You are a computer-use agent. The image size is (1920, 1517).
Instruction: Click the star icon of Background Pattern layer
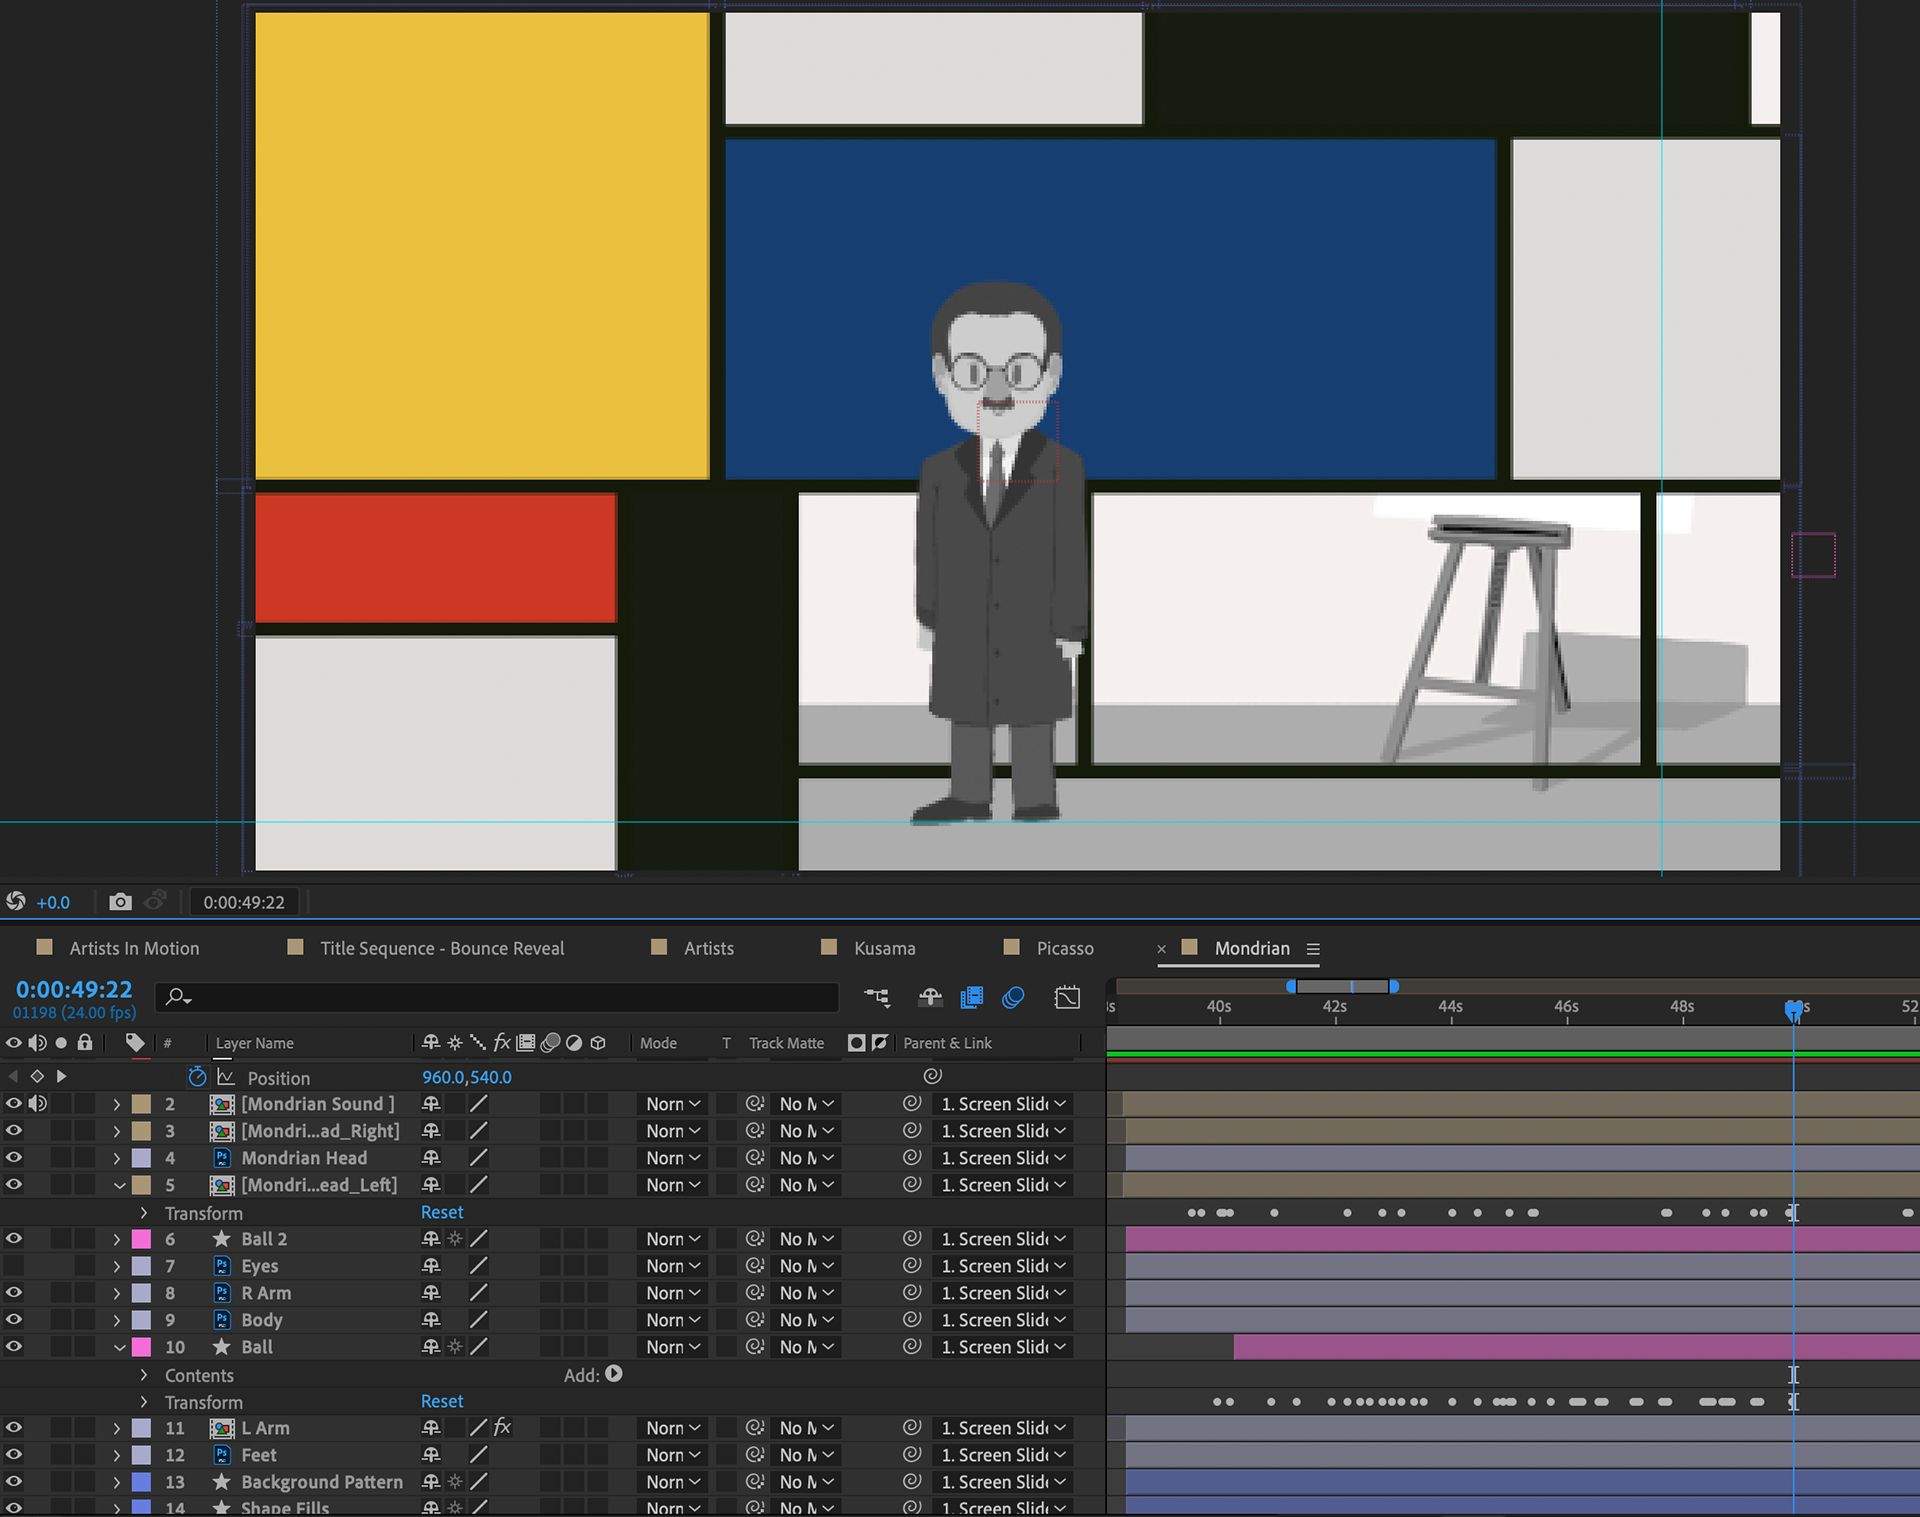222,1482
